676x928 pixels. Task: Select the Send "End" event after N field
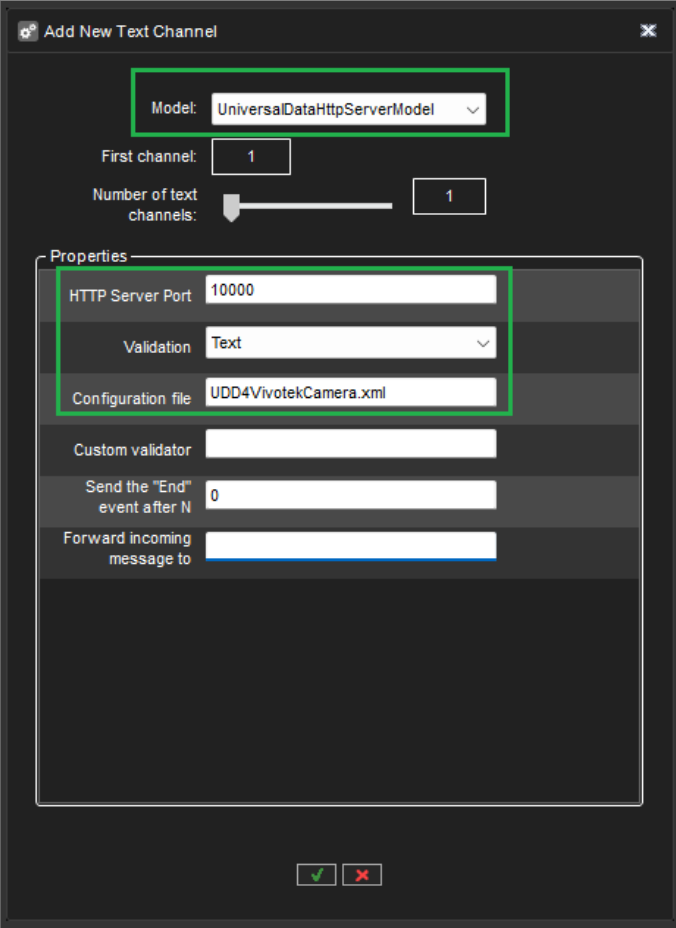point(350,496)
